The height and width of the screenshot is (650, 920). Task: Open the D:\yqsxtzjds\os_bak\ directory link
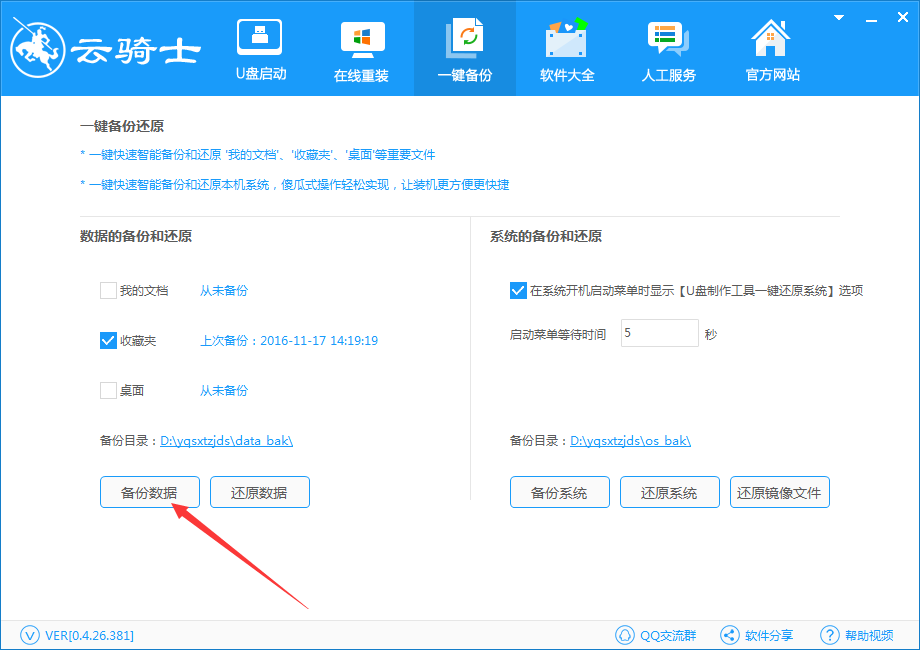point(630,441)
